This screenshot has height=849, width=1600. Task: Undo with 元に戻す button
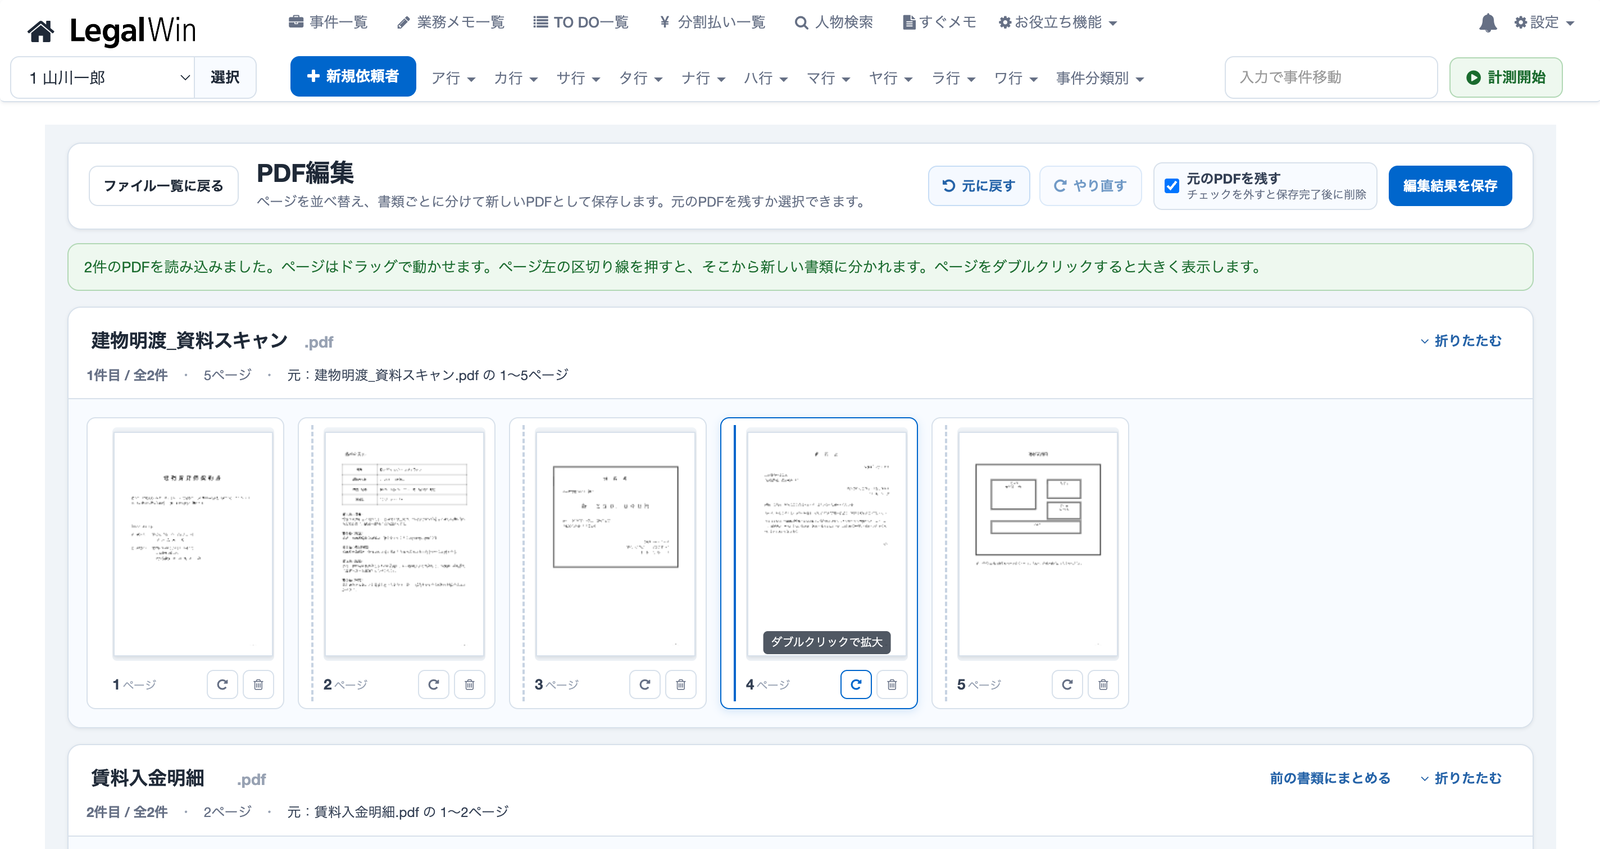[979, 186]
